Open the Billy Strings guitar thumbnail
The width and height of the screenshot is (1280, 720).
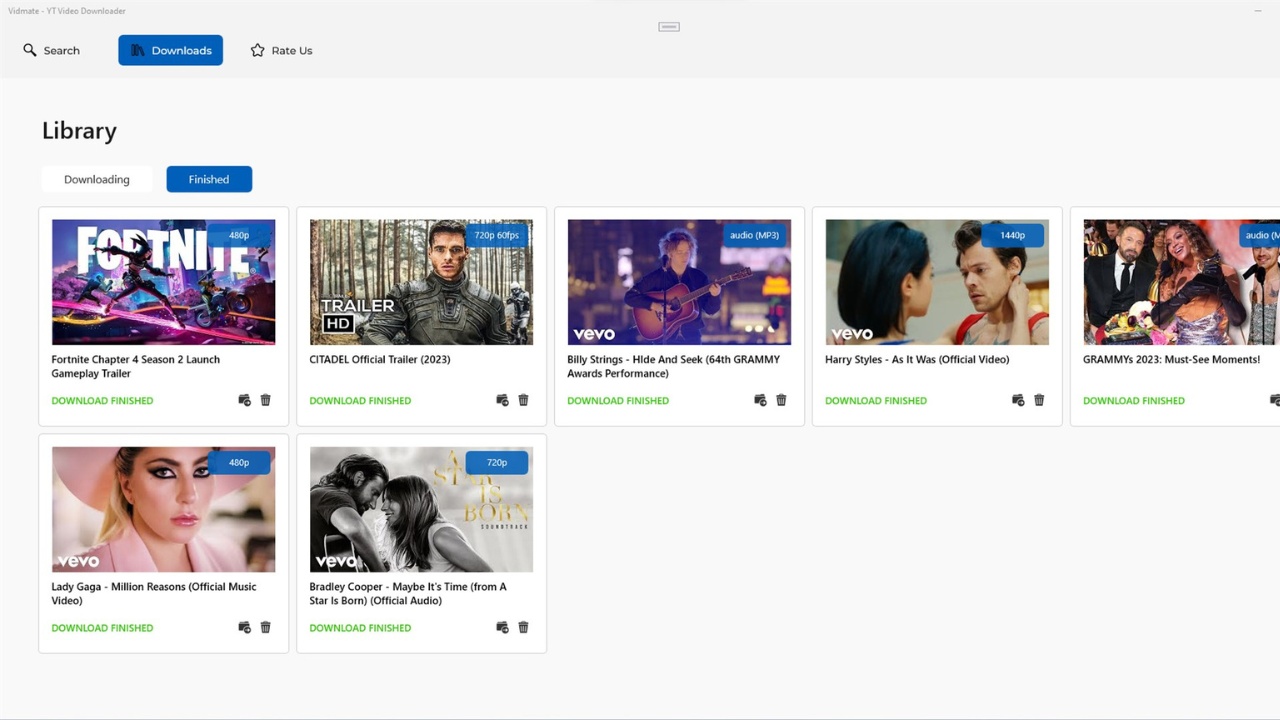tap(679, 282)
